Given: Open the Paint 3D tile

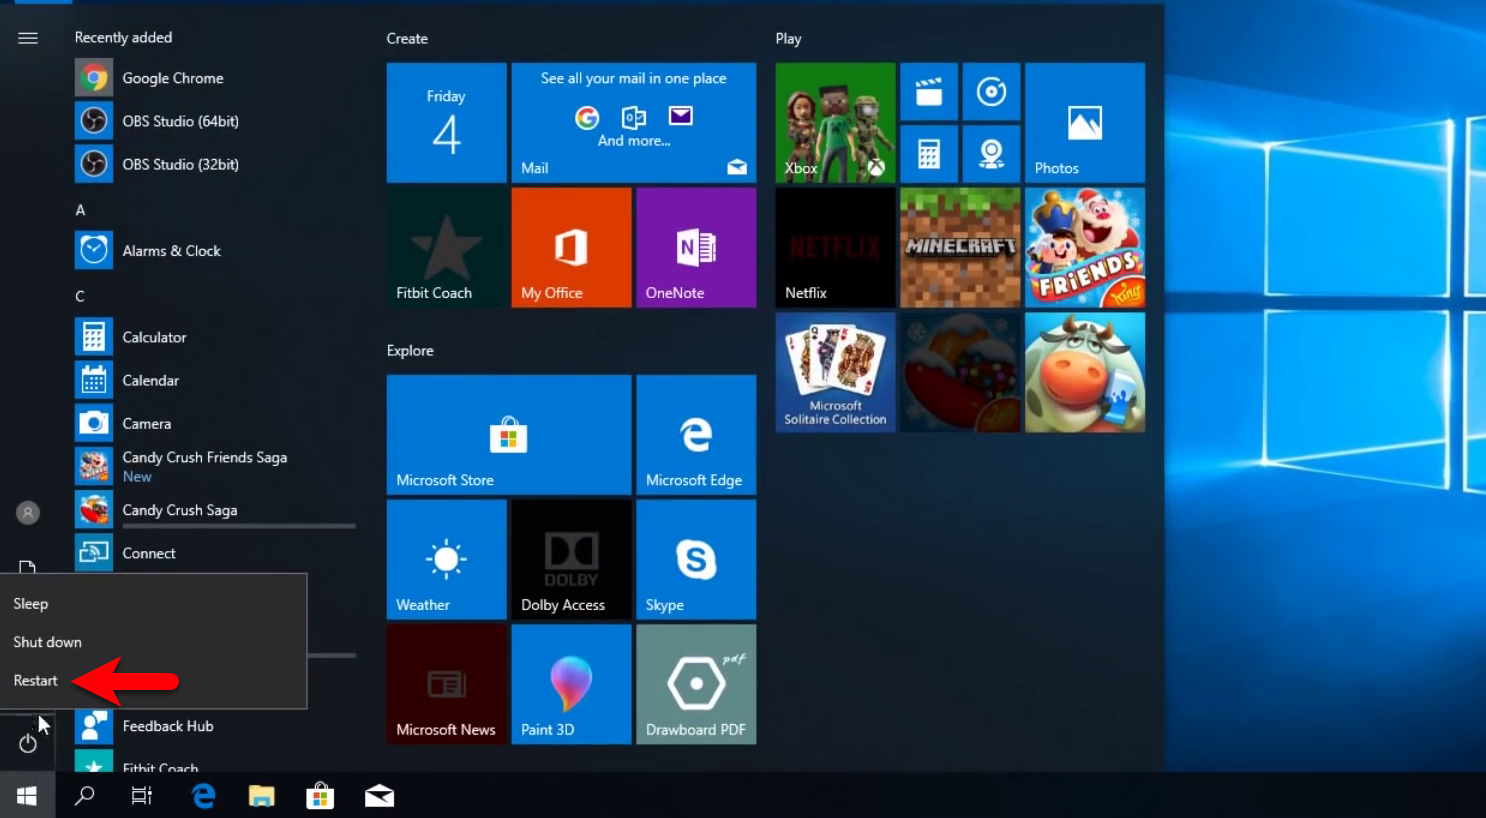Looking at the screenshot, I should 571,685.
